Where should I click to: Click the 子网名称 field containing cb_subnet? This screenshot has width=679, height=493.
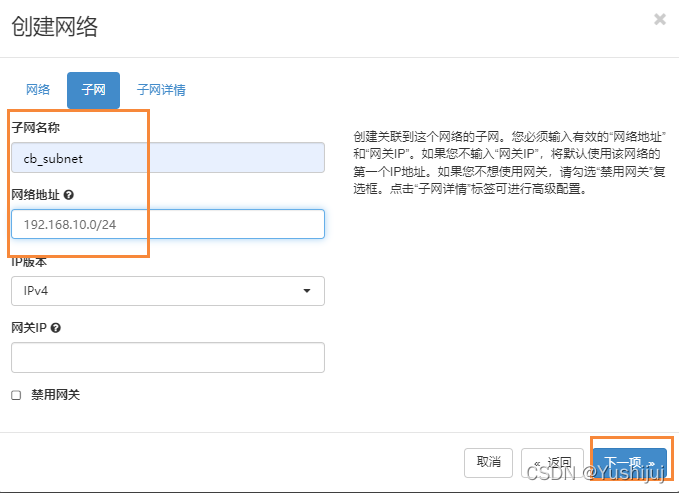pyautogui.click(x=168, y=158)
